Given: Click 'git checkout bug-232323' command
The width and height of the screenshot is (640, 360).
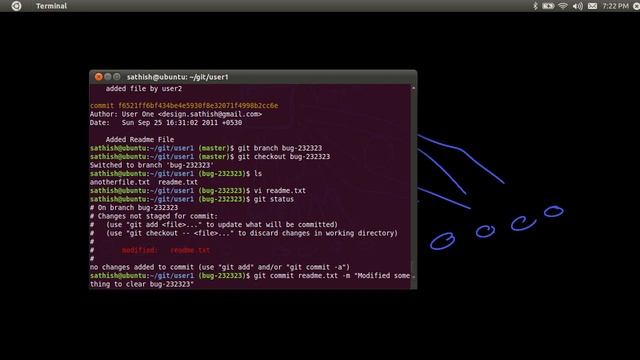Looking at the screenshot, I should [x=284, y=157].
